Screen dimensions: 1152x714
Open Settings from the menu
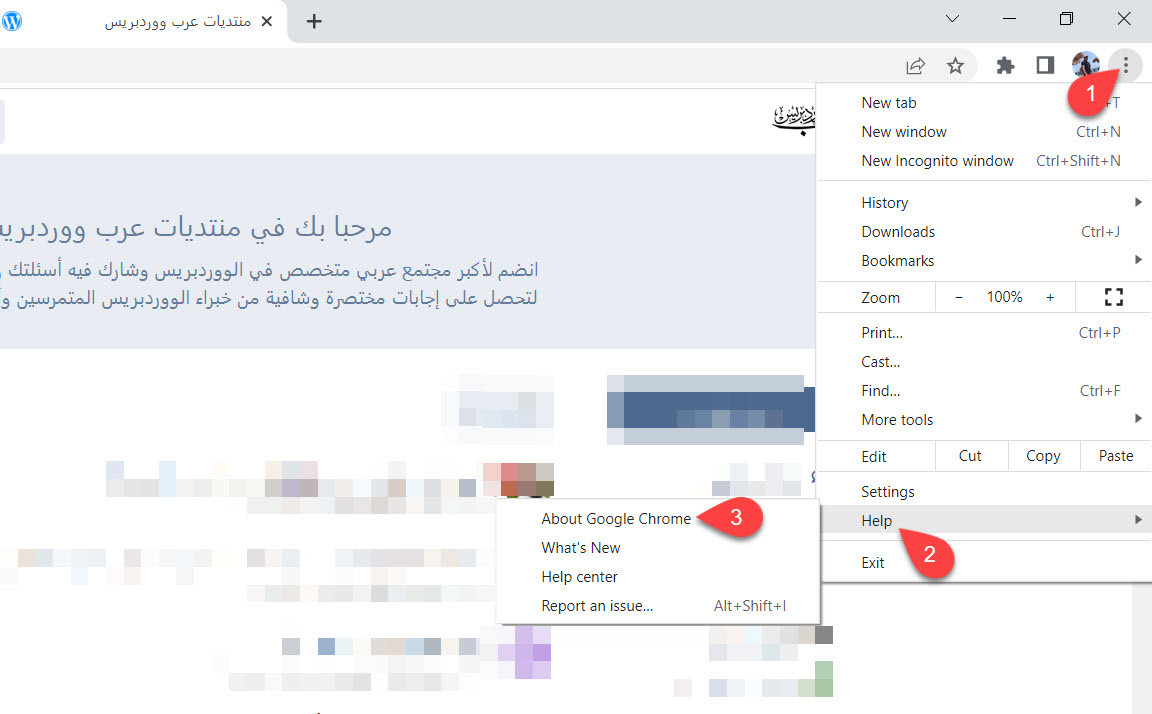coord(984,491)
